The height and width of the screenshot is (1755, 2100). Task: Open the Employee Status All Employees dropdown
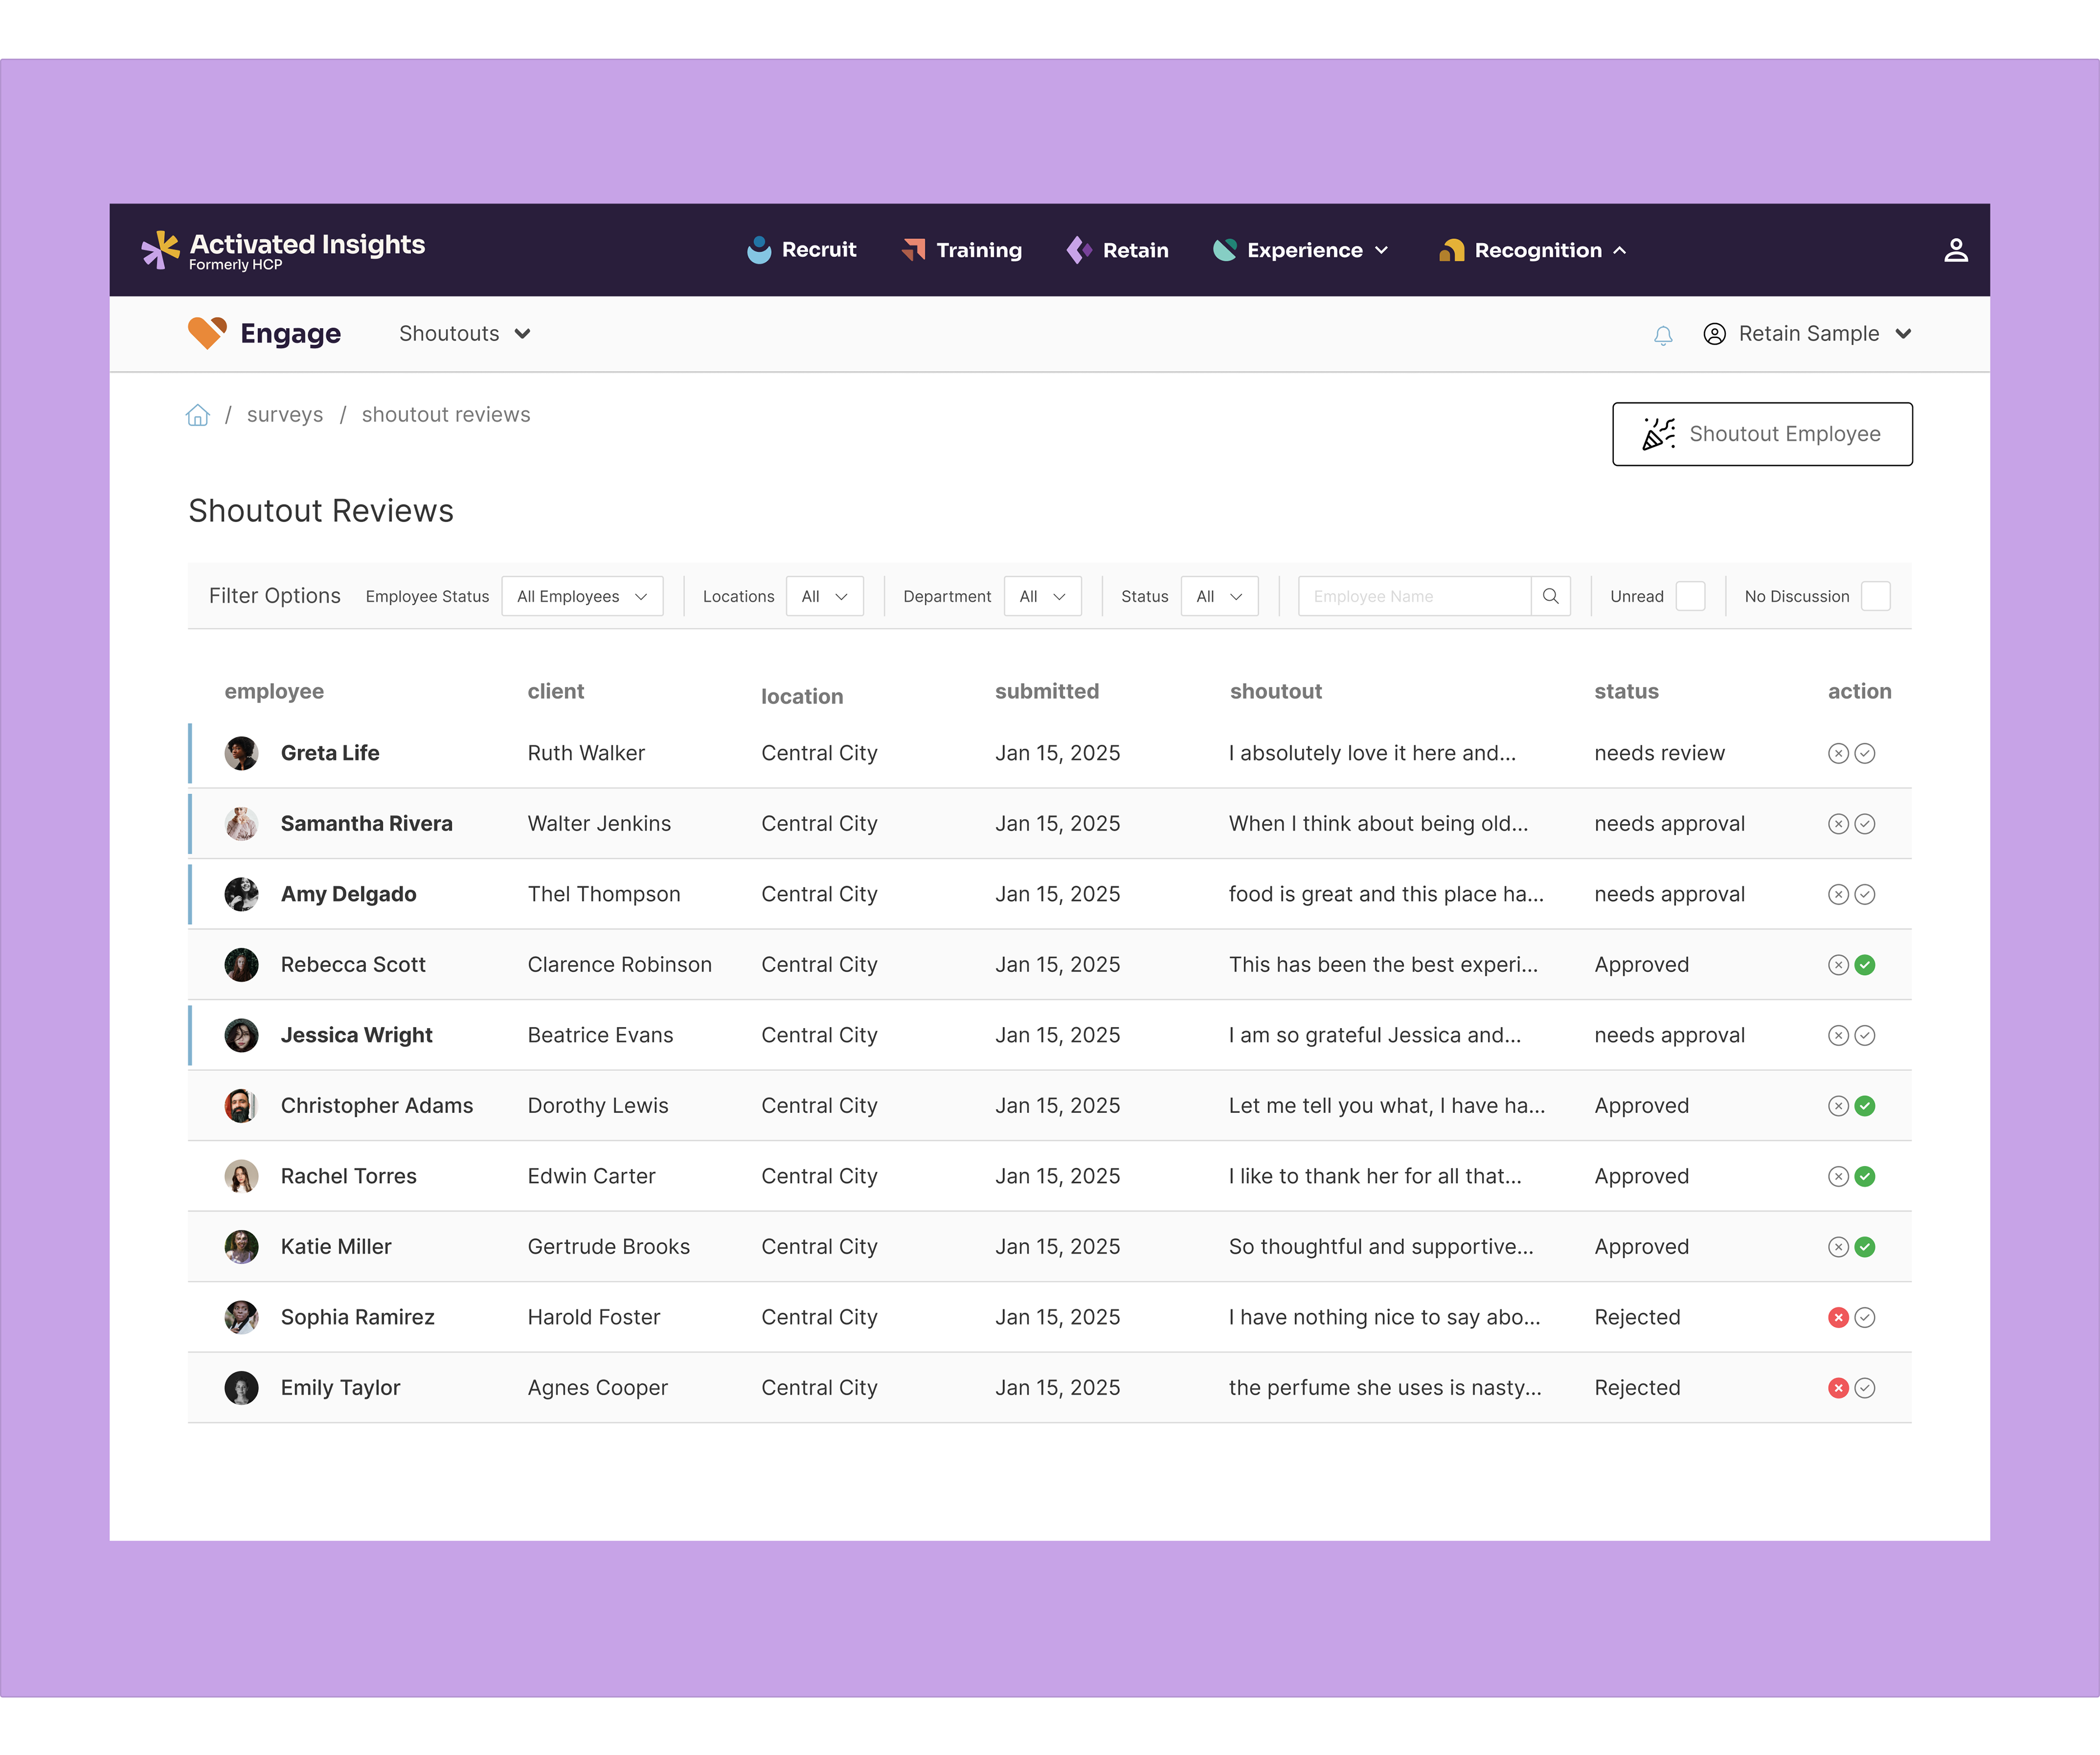(582, 596)
